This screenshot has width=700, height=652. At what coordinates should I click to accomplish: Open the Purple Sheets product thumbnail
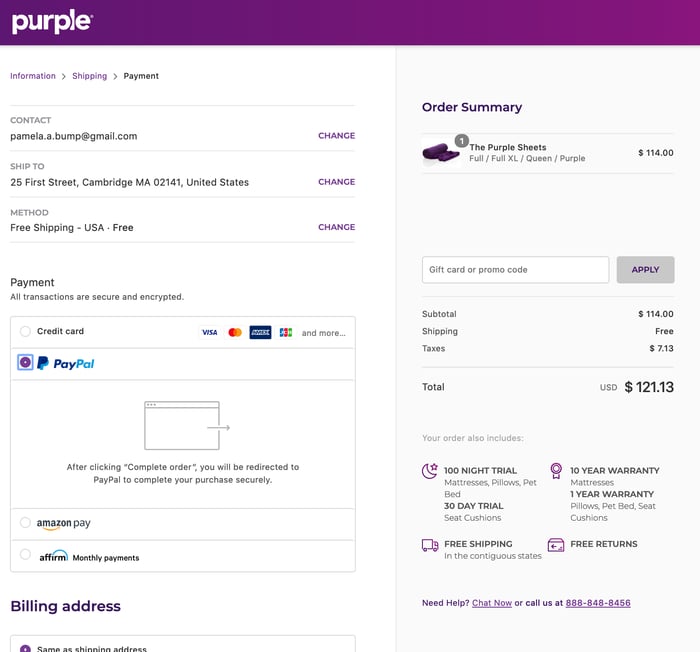[442, 152]
